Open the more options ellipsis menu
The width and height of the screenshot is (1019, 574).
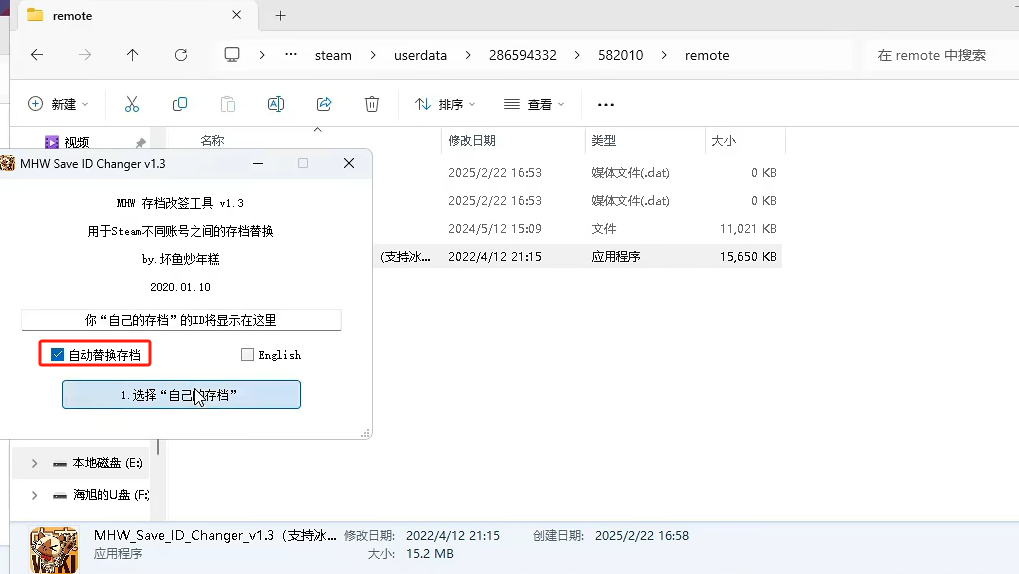[606, 105]
